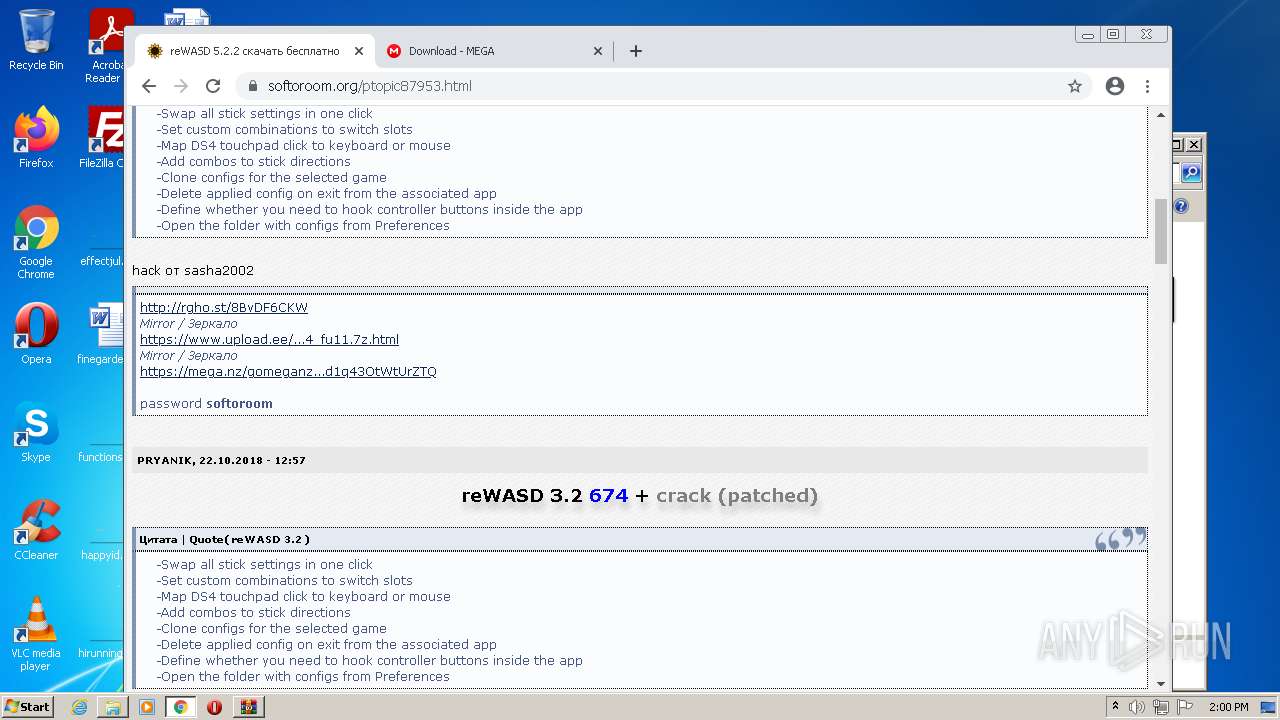Reload the softoroom page
Viewport: 1280px width, 720px height.
tap(213, 86)
